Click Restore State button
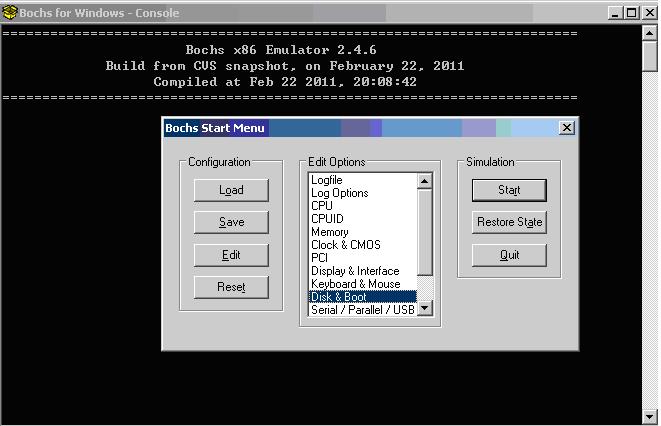 [509, 222]
